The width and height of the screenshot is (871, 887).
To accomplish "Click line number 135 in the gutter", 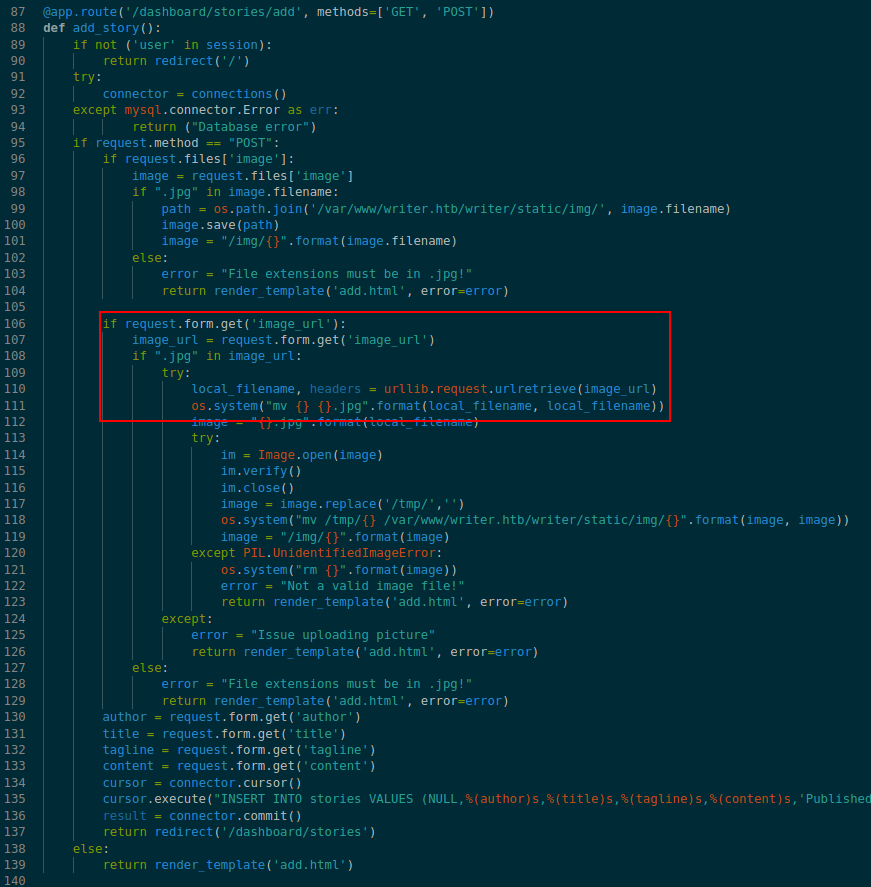I will click(x=17, y=799).
